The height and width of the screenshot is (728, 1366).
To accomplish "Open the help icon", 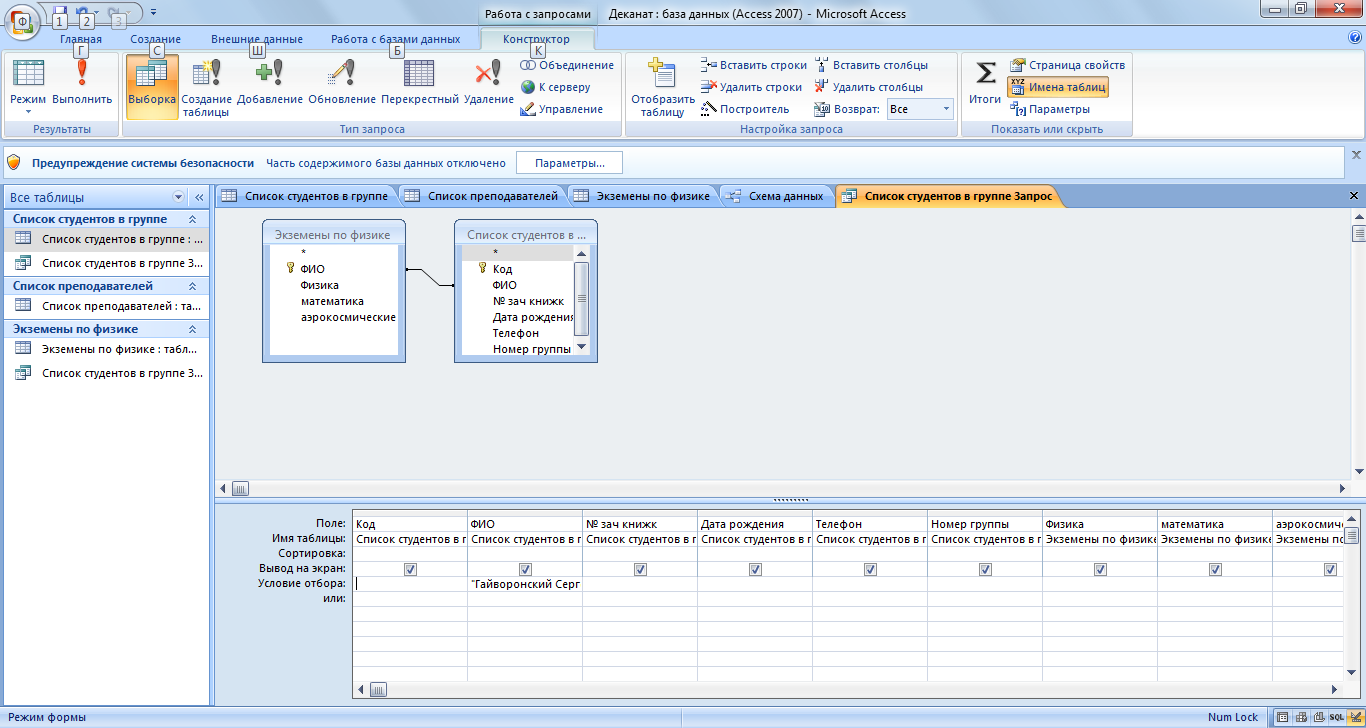I will pos(1355,38).
